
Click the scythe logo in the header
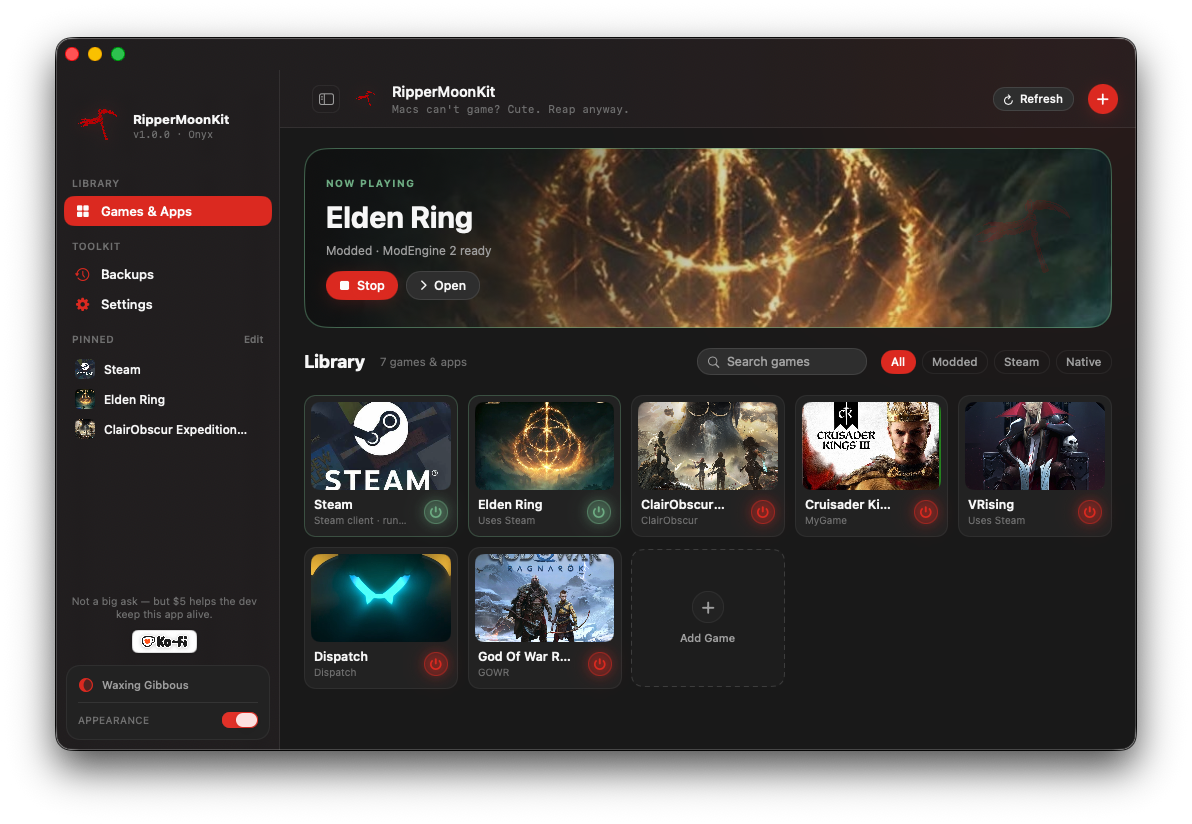367,99
